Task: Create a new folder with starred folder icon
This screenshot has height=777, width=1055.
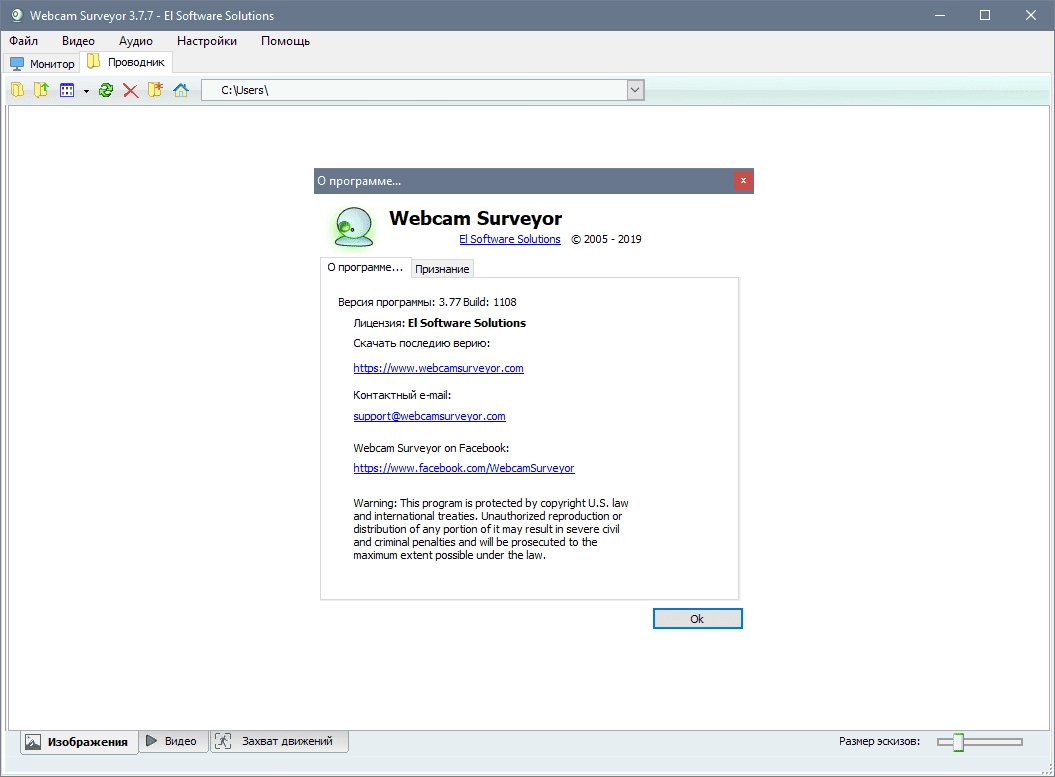Action: (155, 90)
